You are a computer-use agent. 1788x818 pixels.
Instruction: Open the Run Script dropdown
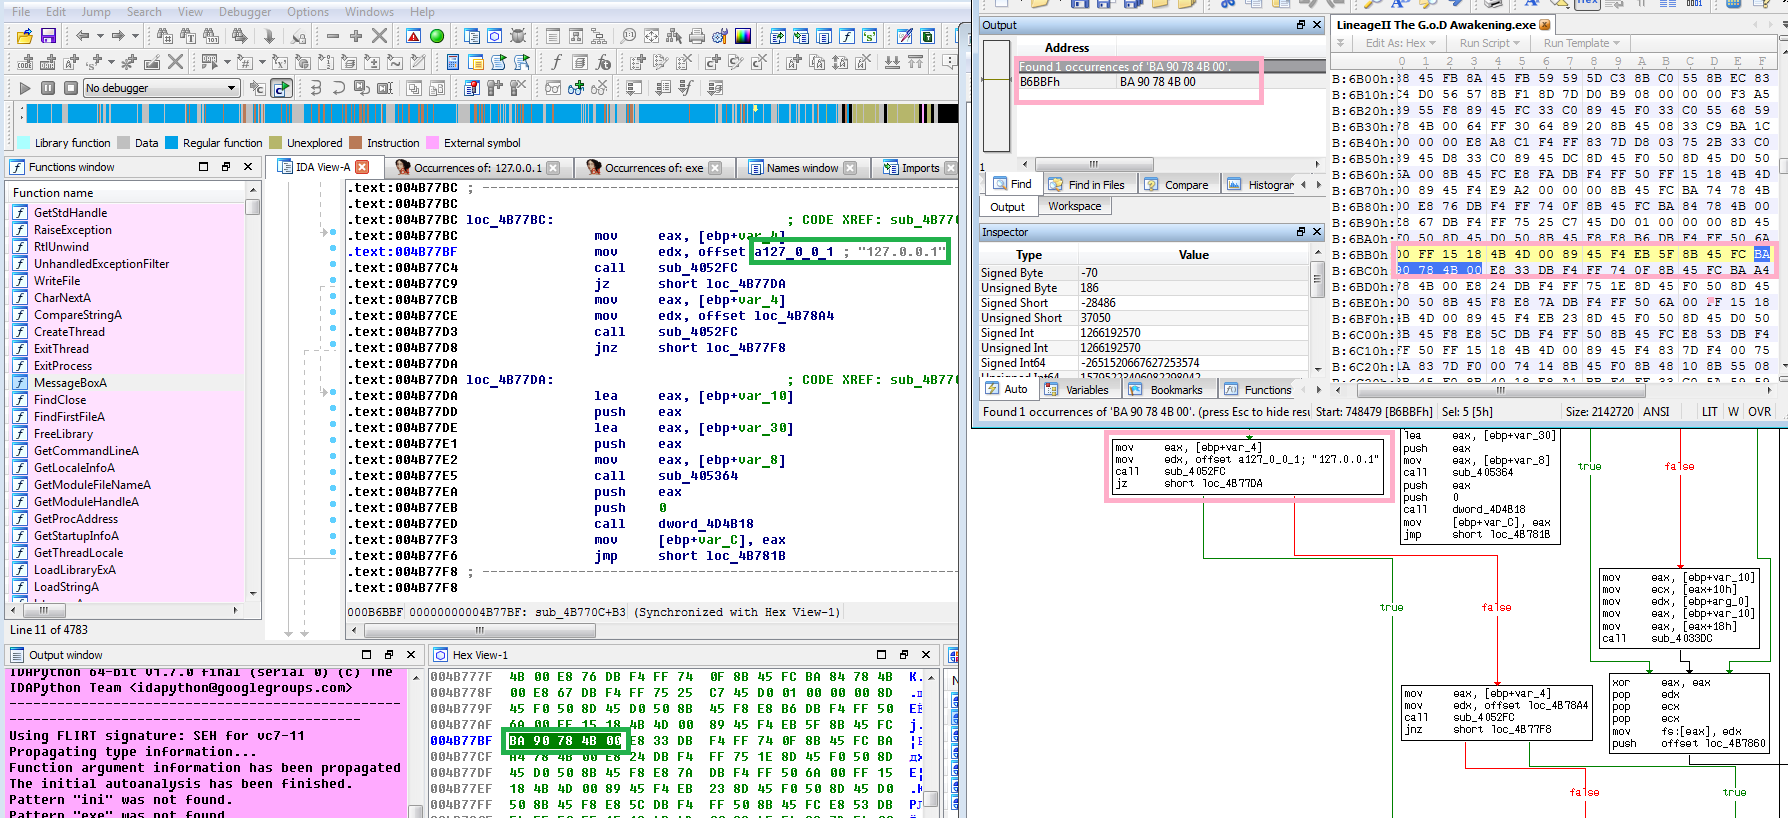(x=1489, y=43)
